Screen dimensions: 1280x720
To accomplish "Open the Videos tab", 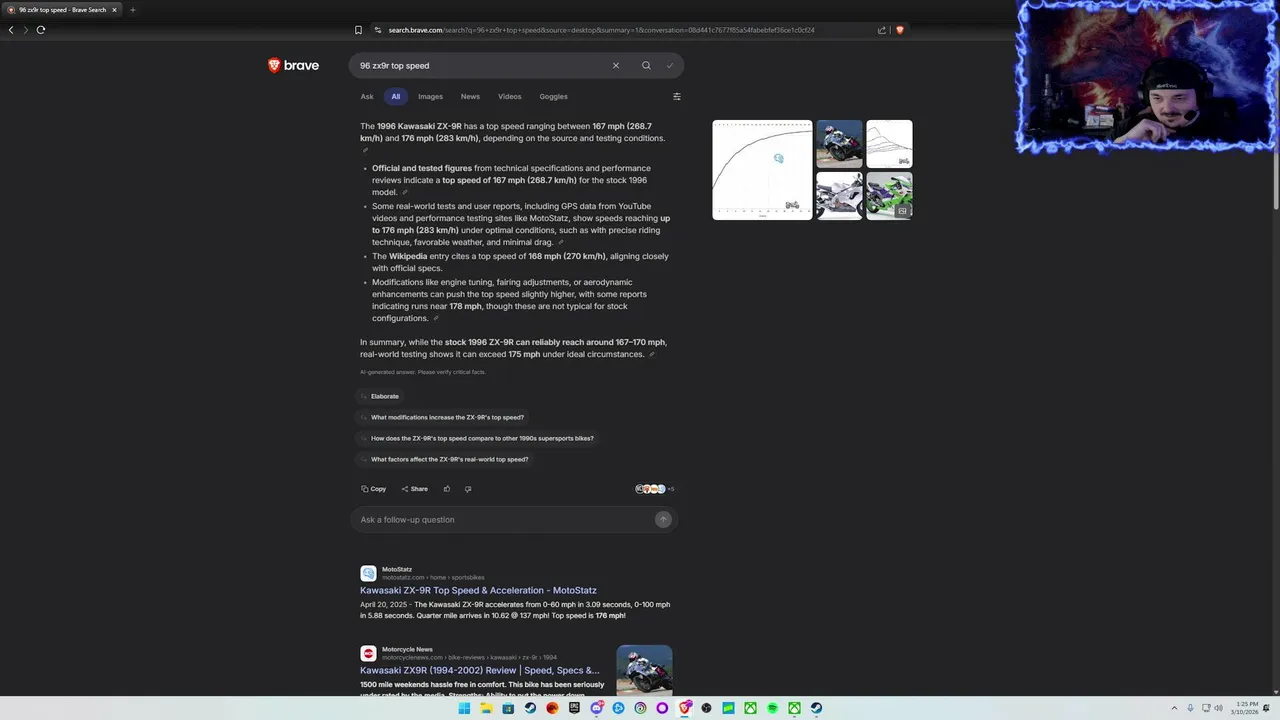I will 510,97.
